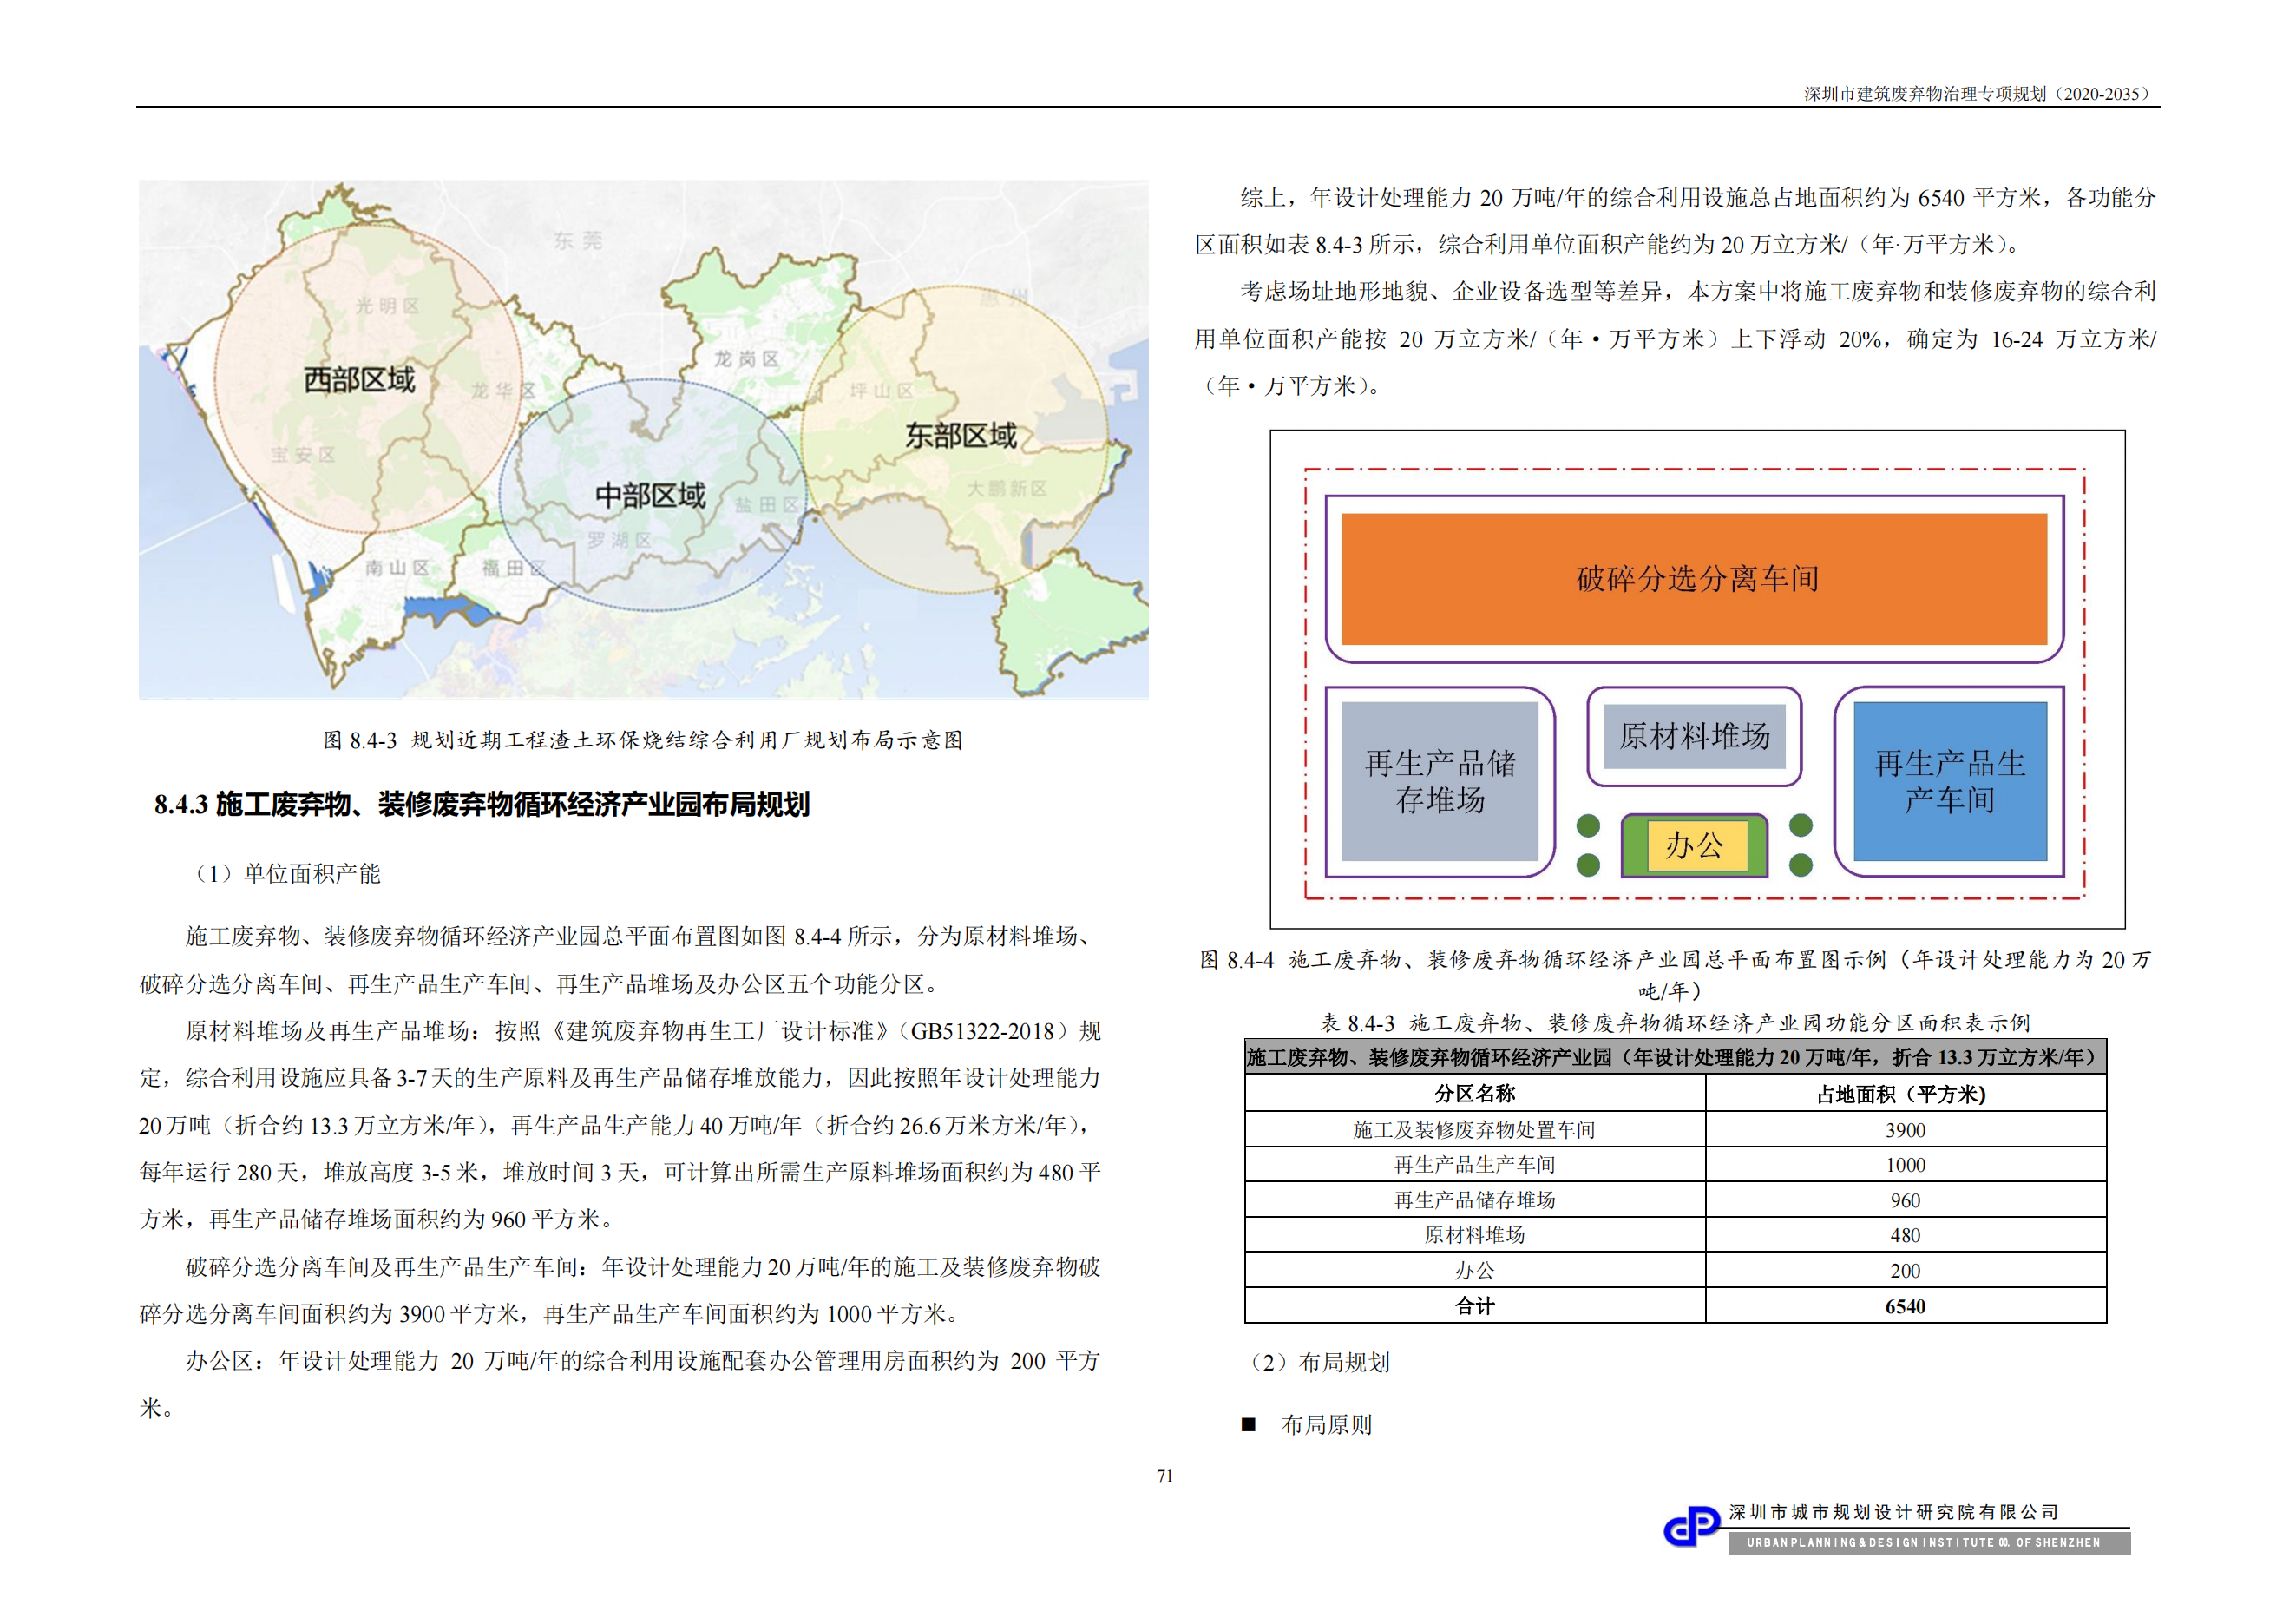Click the 东莞 label on the map
This screenshot has height=1624, width=2296.
click(578, 241)
